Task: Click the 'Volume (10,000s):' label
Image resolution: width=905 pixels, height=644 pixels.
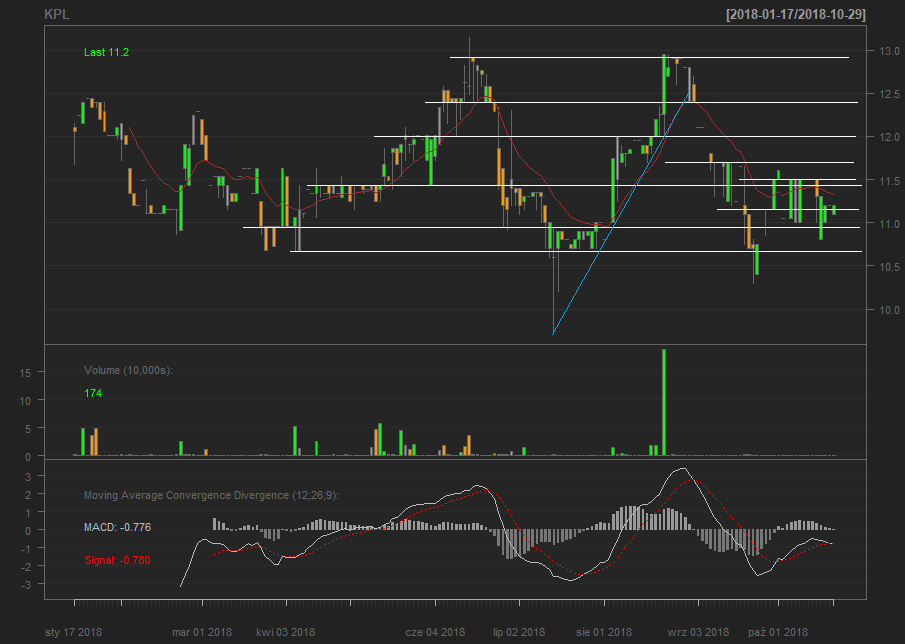Action: [x=128, y=370]
